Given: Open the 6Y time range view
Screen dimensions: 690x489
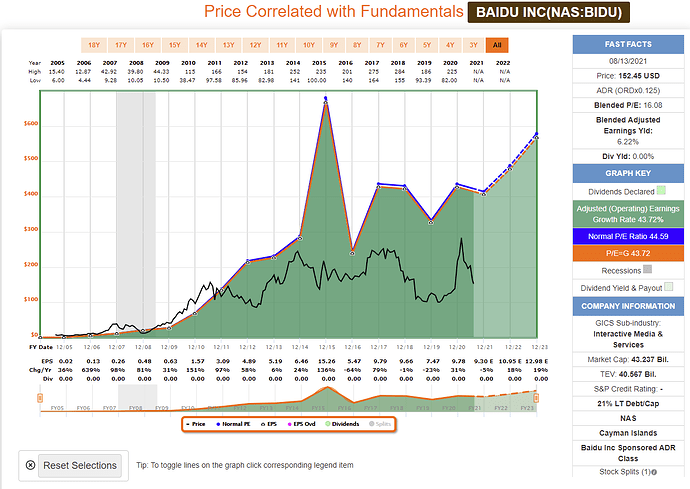Looking at the screenshot, I should click(x=404, y=45).
